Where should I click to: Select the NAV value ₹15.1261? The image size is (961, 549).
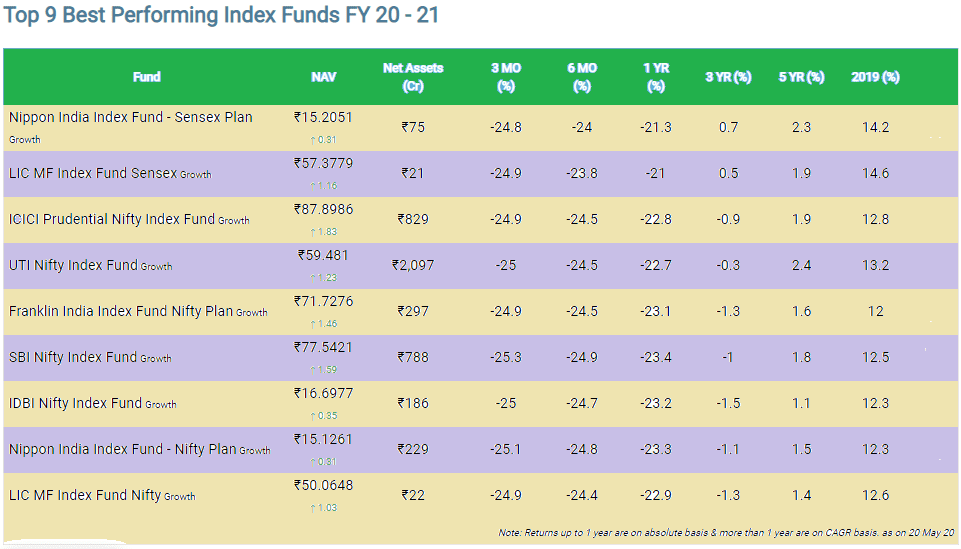click(324, 439)
